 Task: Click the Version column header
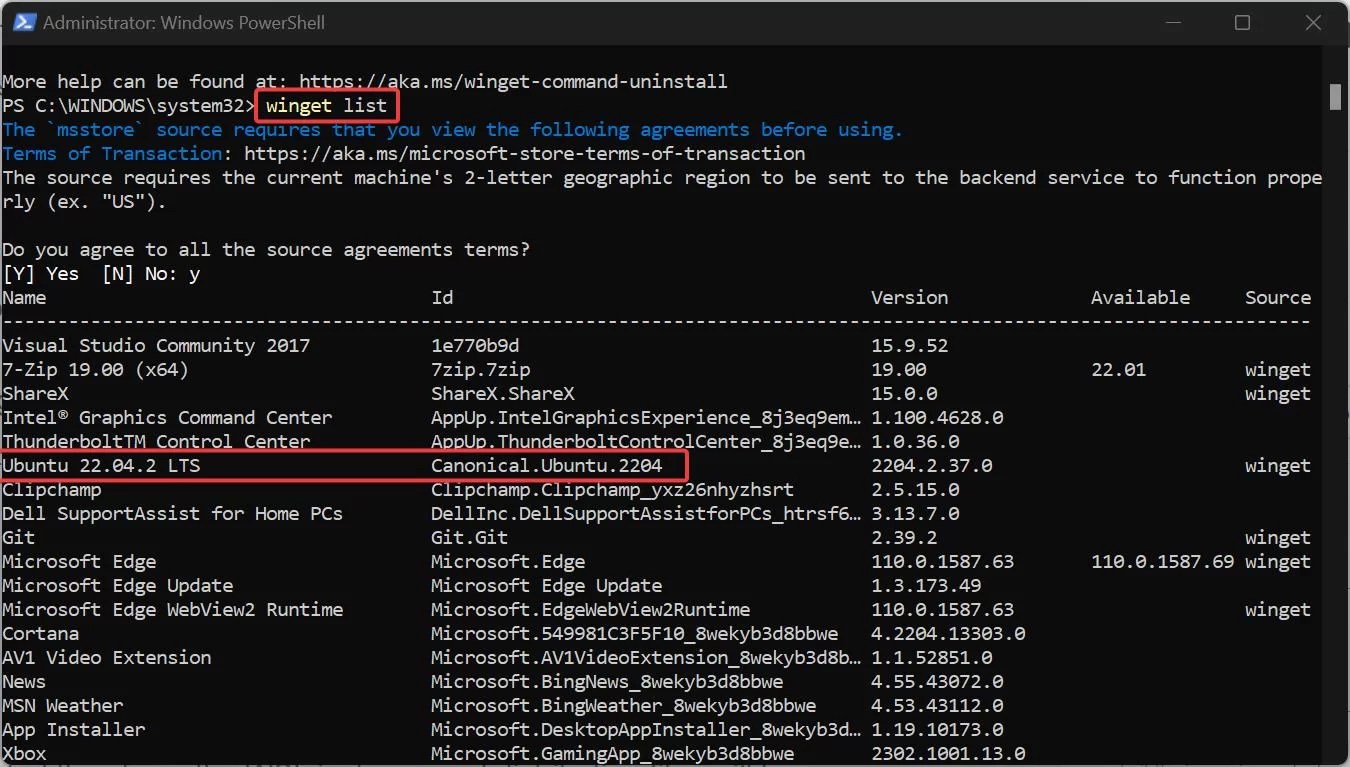[909, 297]
